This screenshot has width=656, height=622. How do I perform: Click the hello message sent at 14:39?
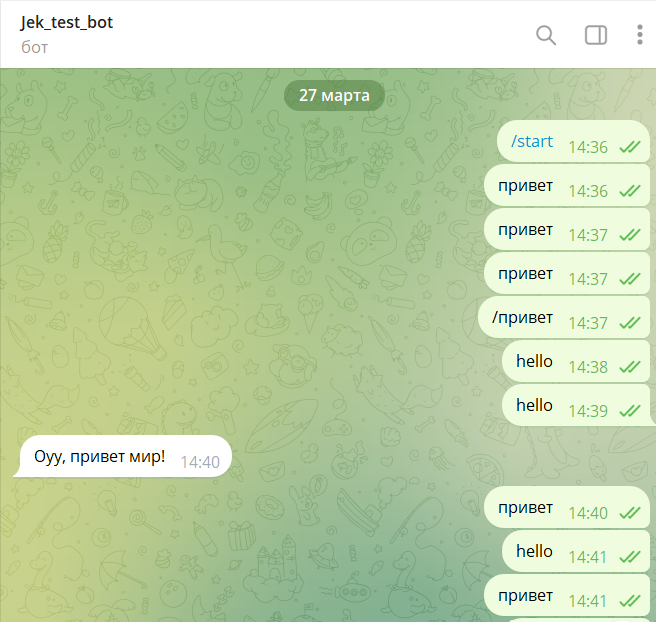click(576, 405)
